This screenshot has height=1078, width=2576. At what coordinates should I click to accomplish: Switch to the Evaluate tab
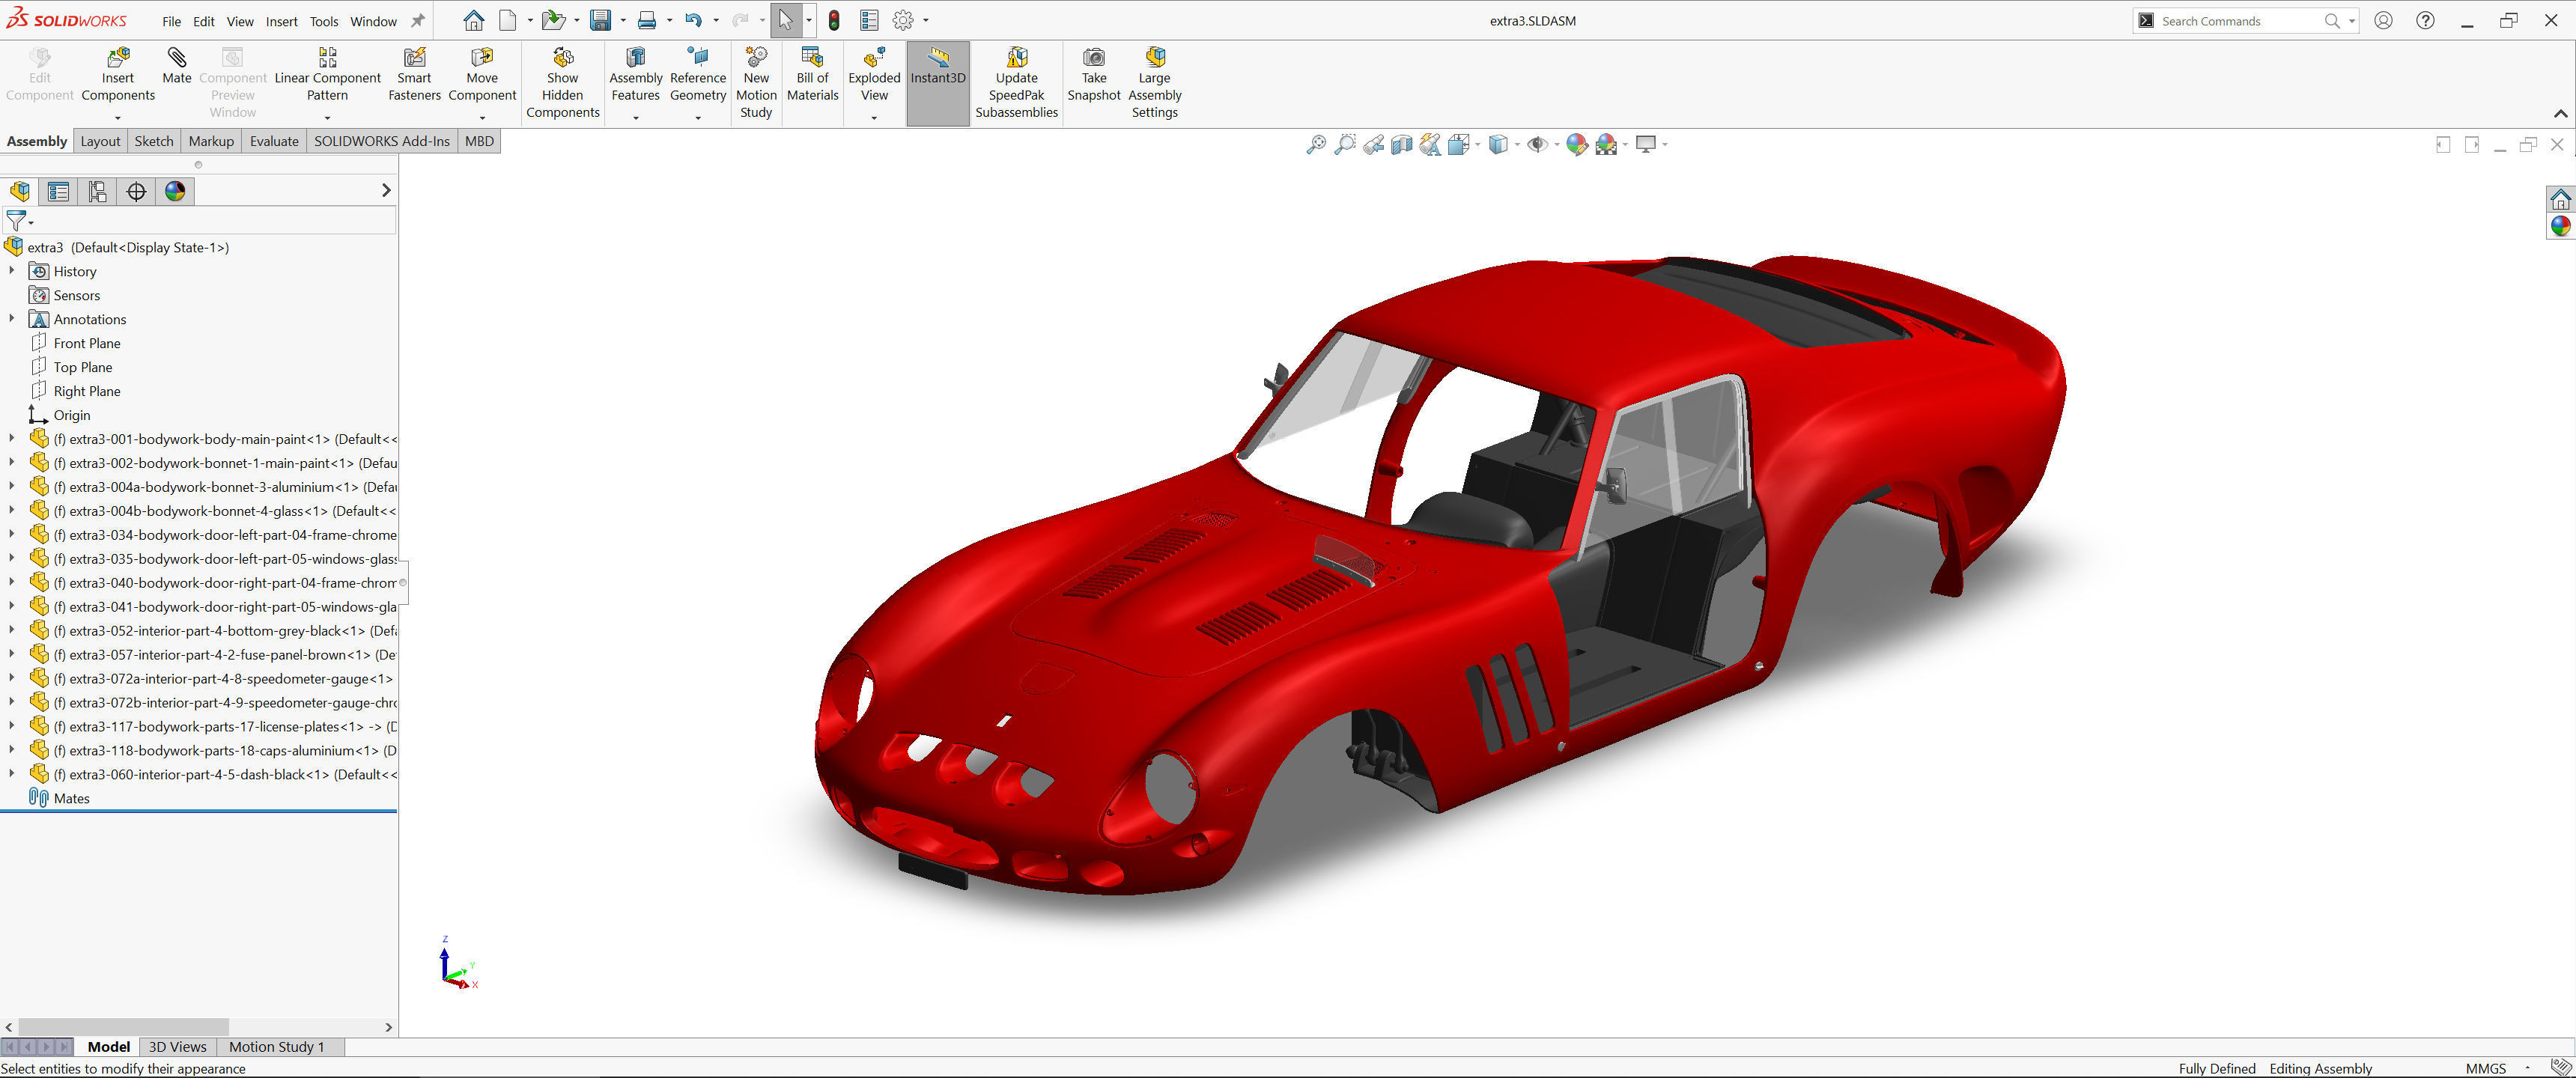274,141
